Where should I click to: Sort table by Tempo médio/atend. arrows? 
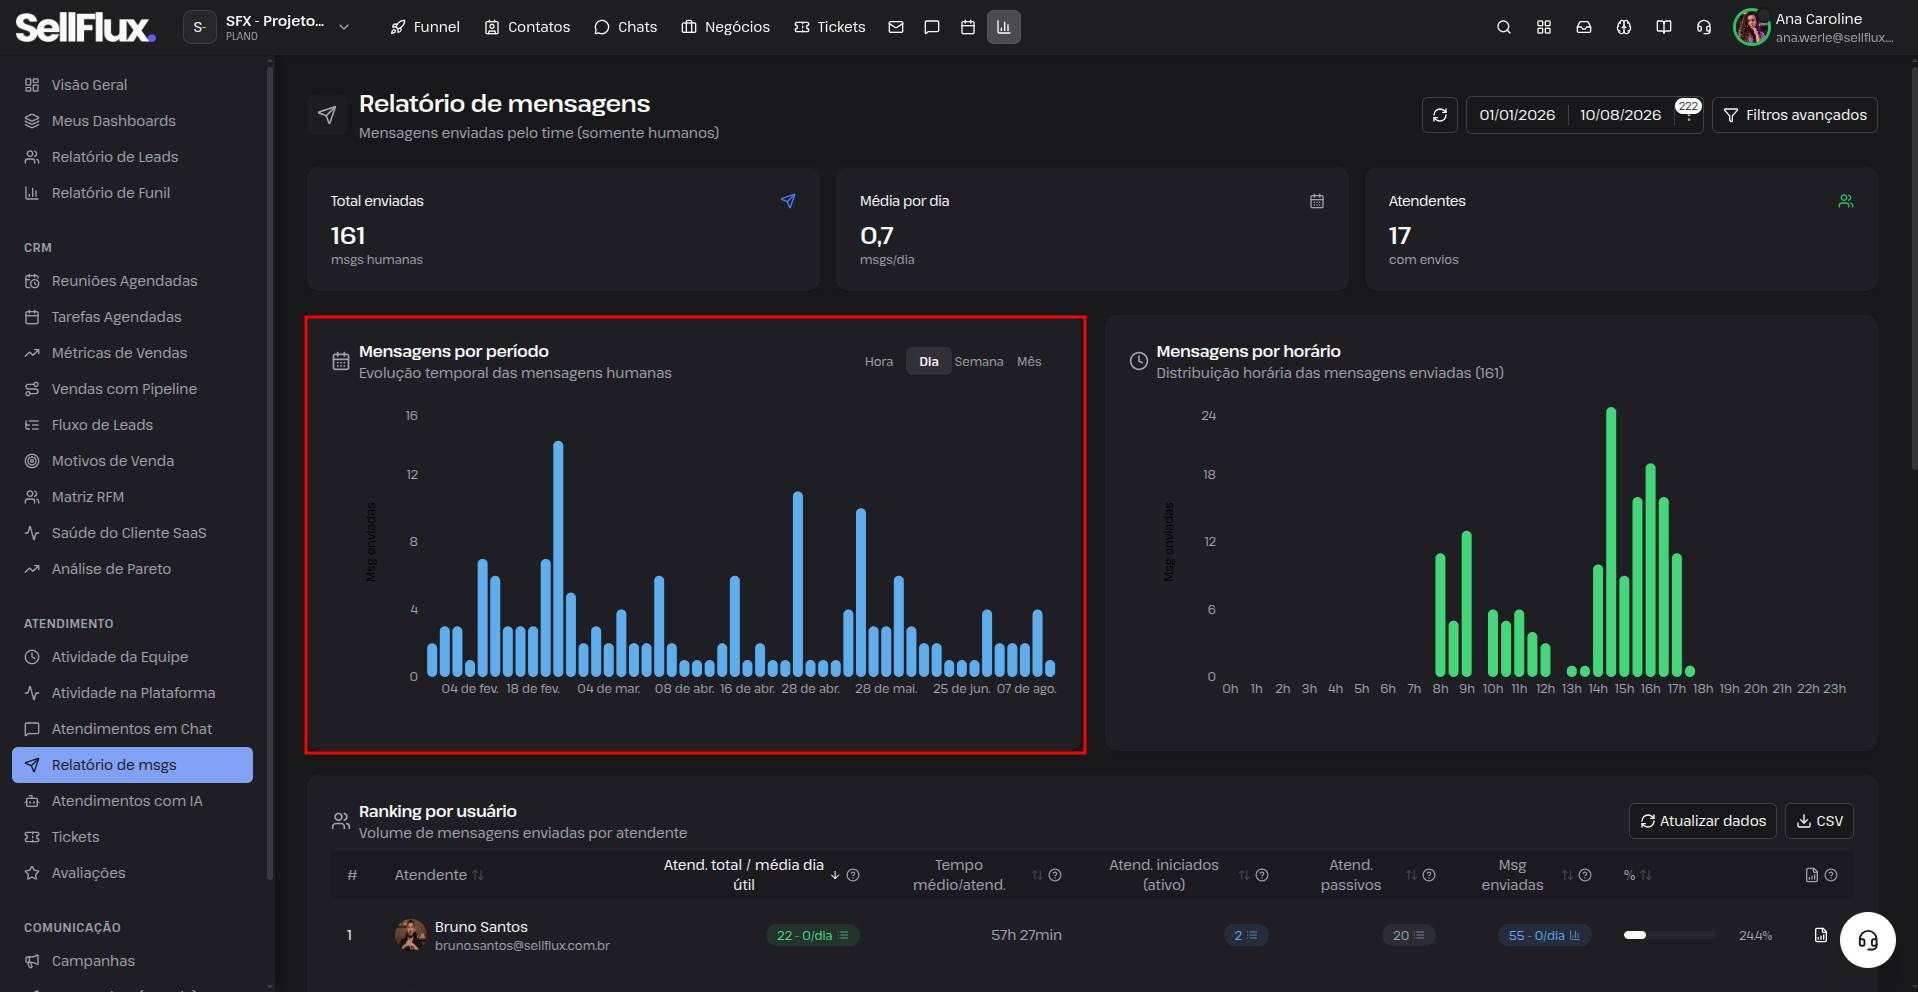pyautogui.click(x=1037, y=875)
